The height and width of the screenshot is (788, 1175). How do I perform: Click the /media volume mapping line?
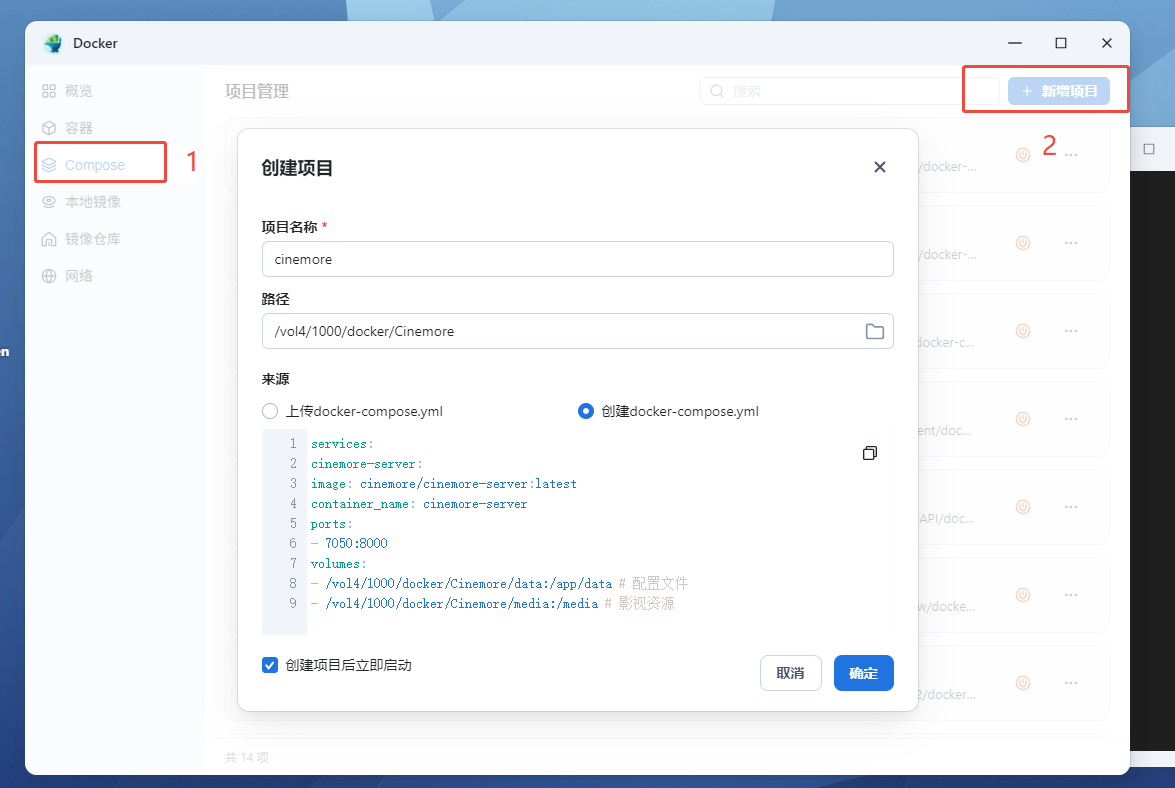coord(492,604)
